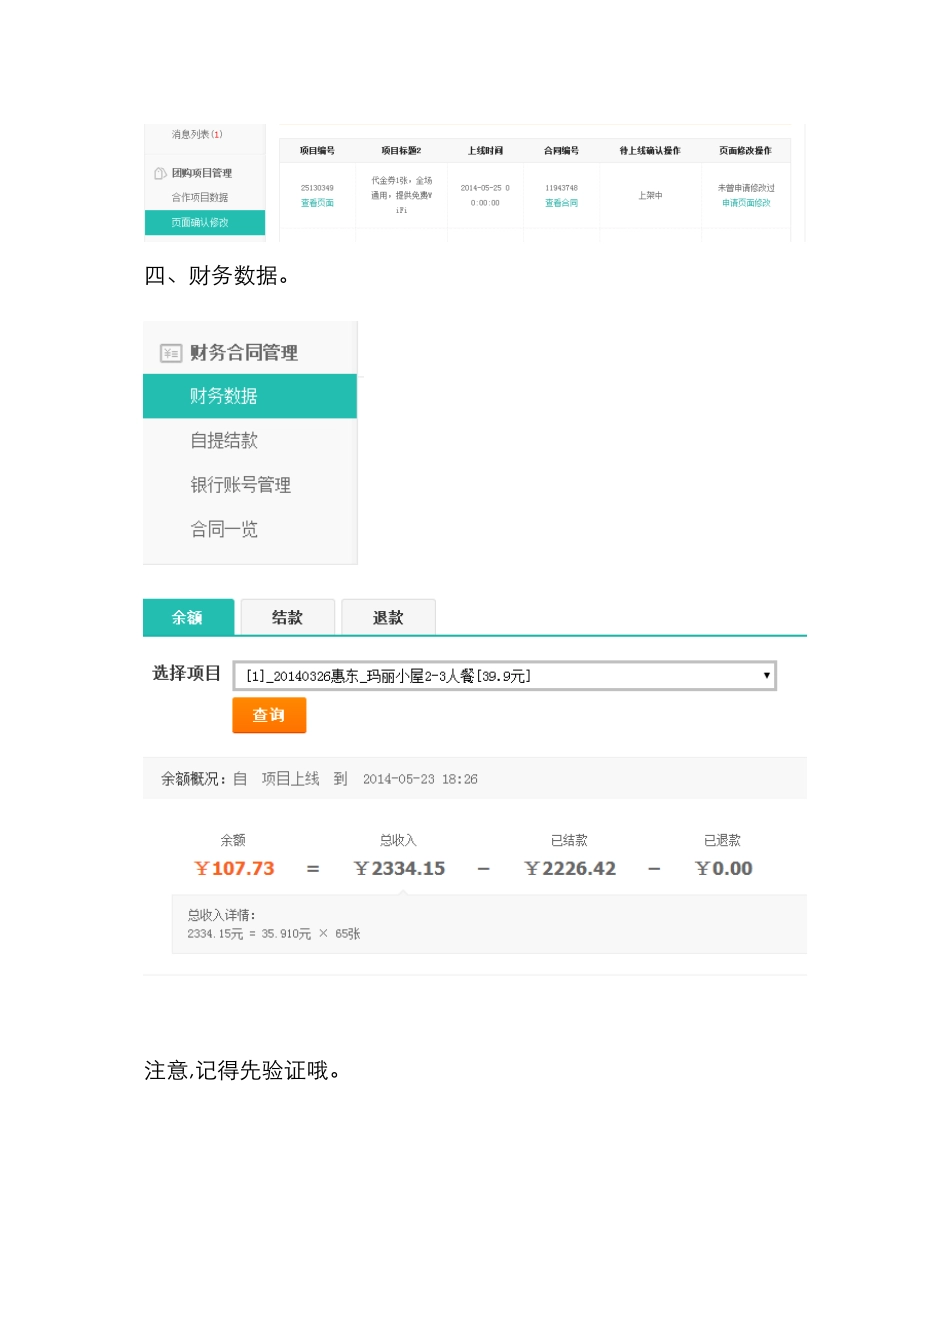Switch to the 结款 tab
Screen dimensions: 950x1344
(287, 617)
